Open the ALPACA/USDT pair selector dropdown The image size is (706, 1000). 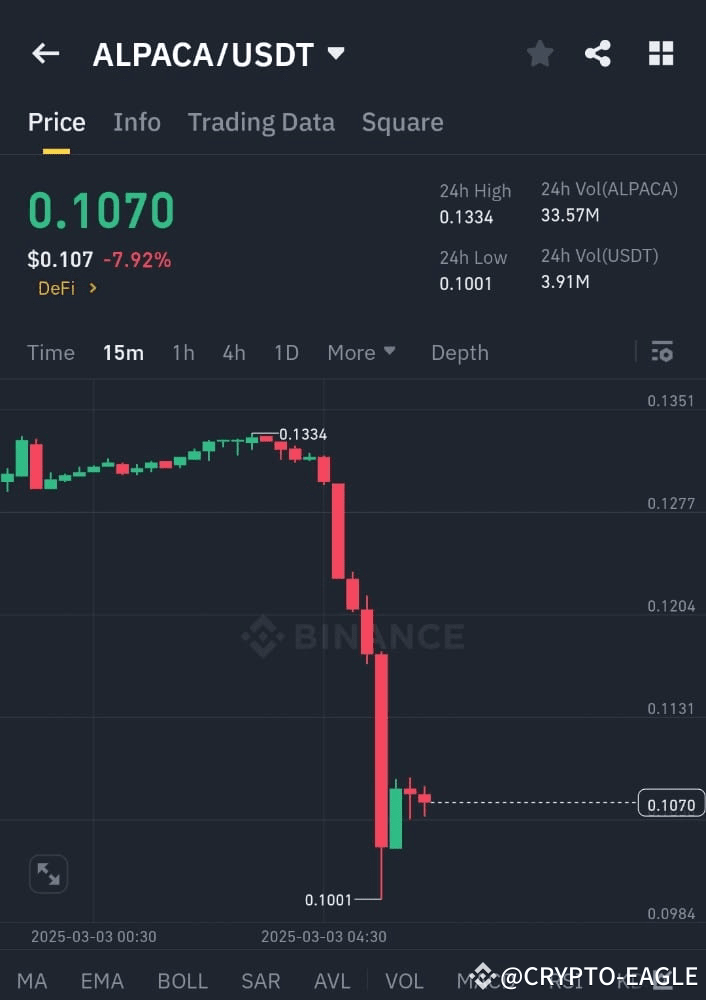click(220, 55)
